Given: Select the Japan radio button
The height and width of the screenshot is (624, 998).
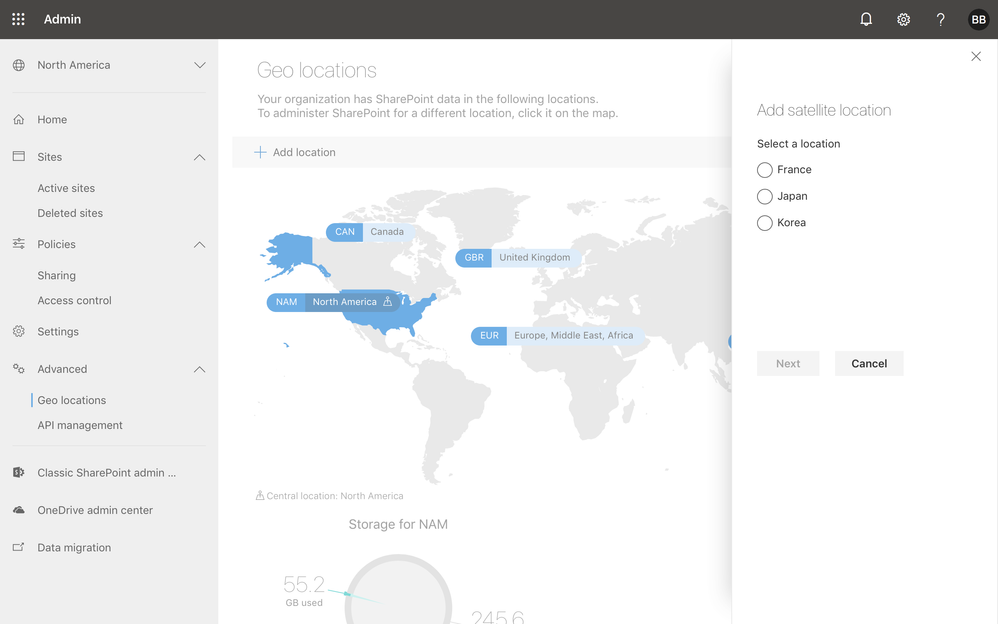Looking at the screenshot, I should click(x=764, y=196).
